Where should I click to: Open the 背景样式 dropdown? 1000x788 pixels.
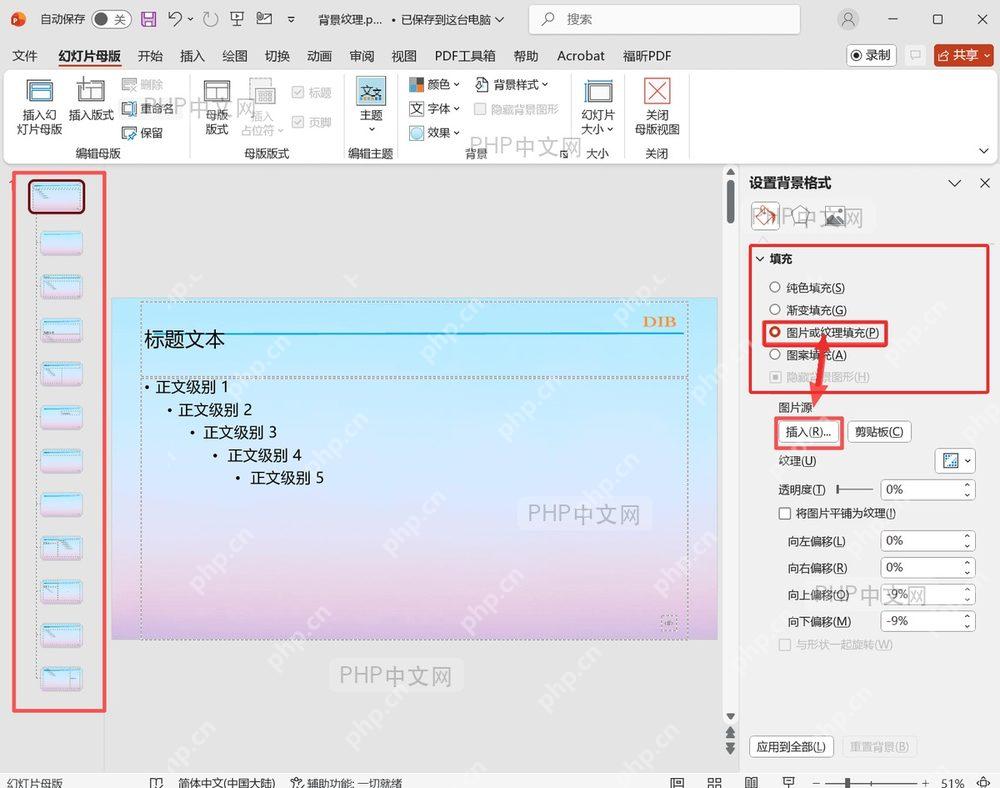click(x=512, y=84)
